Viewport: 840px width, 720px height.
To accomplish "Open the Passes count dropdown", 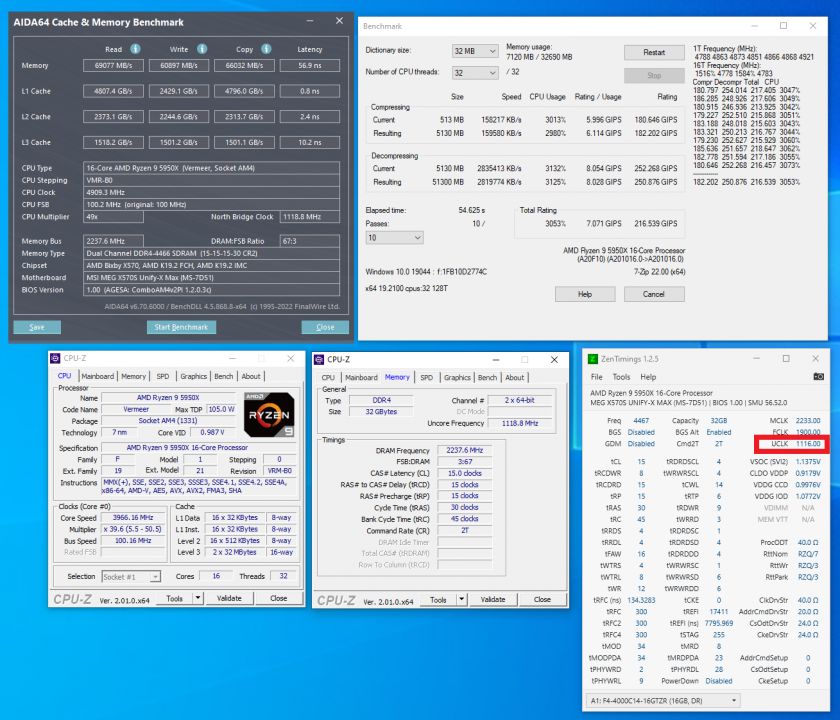I will click(x=394, y=237).
